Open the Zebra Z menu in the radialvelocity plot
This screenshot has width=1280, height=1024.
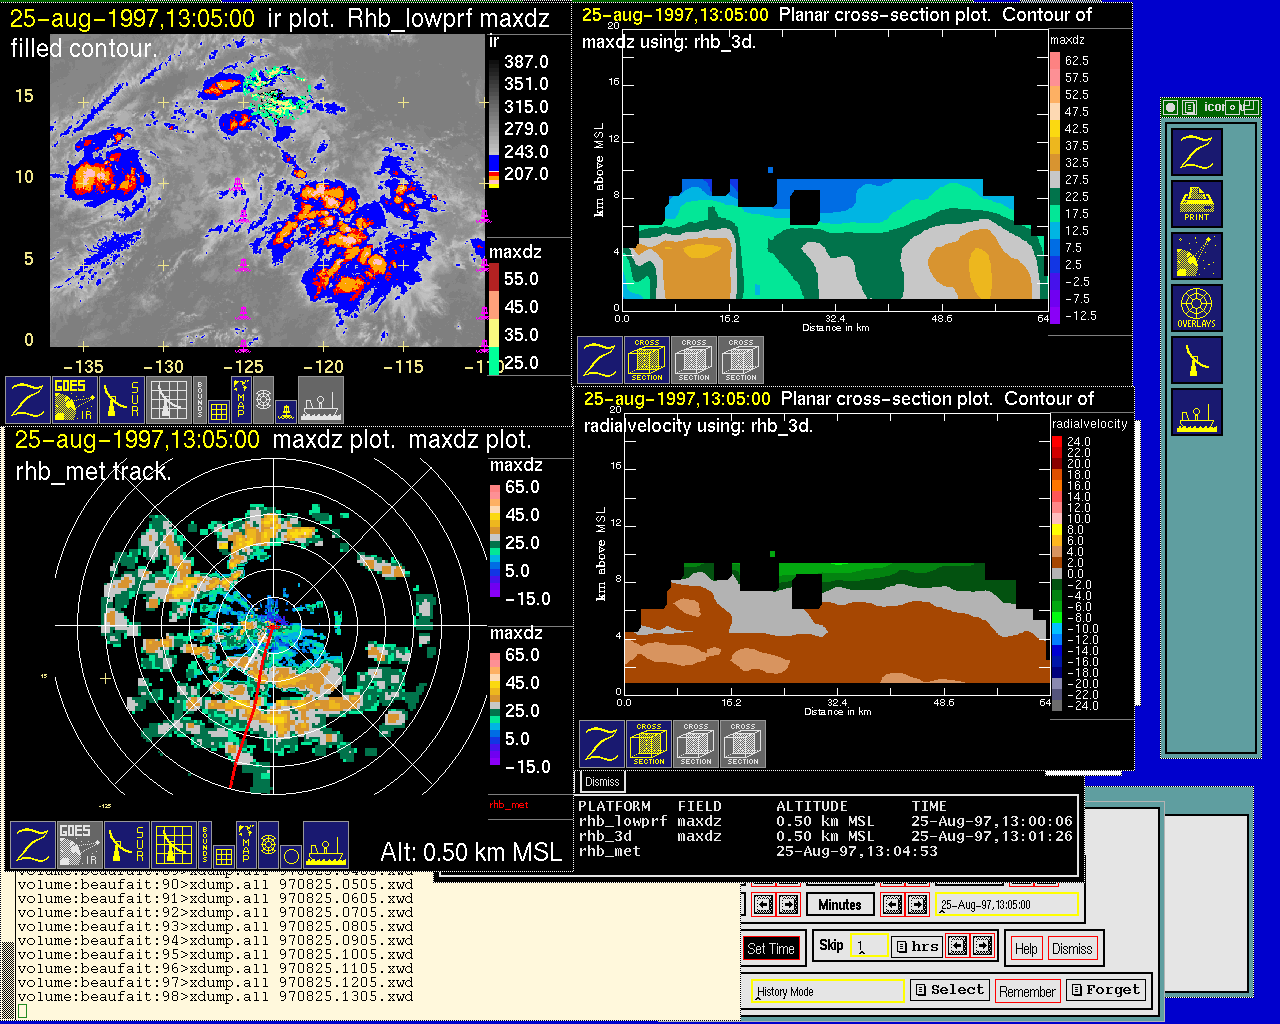point(602,744)
